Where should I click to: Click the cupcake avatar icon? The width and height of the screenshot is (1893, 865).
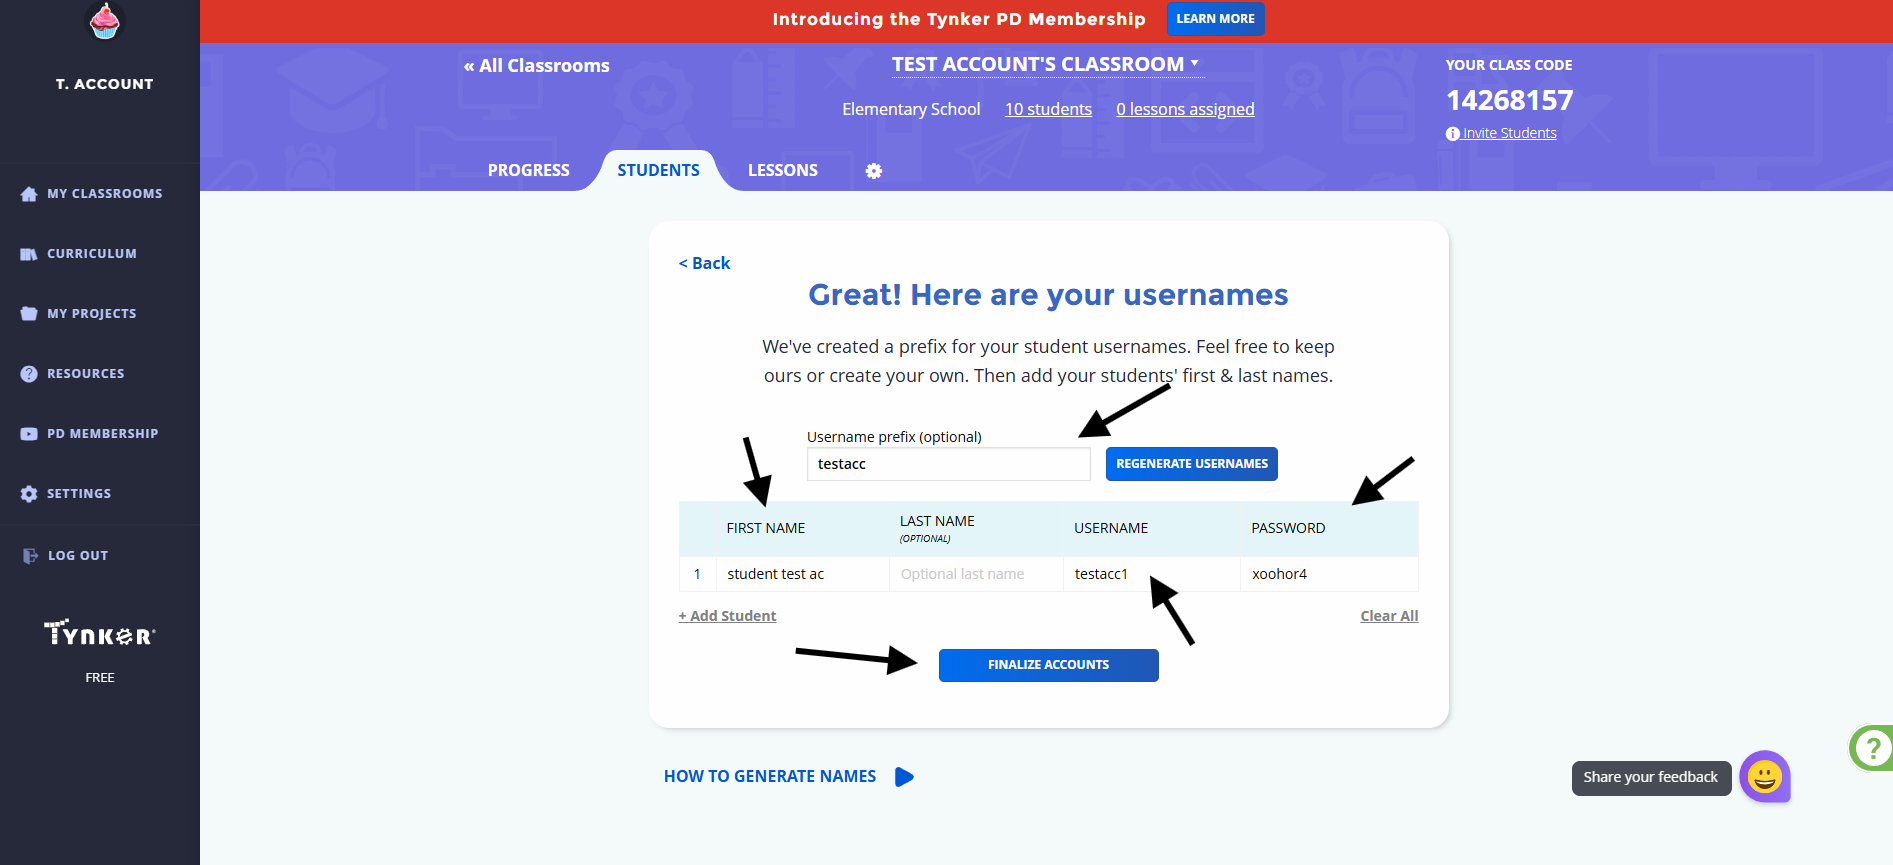tap(104, 21)
